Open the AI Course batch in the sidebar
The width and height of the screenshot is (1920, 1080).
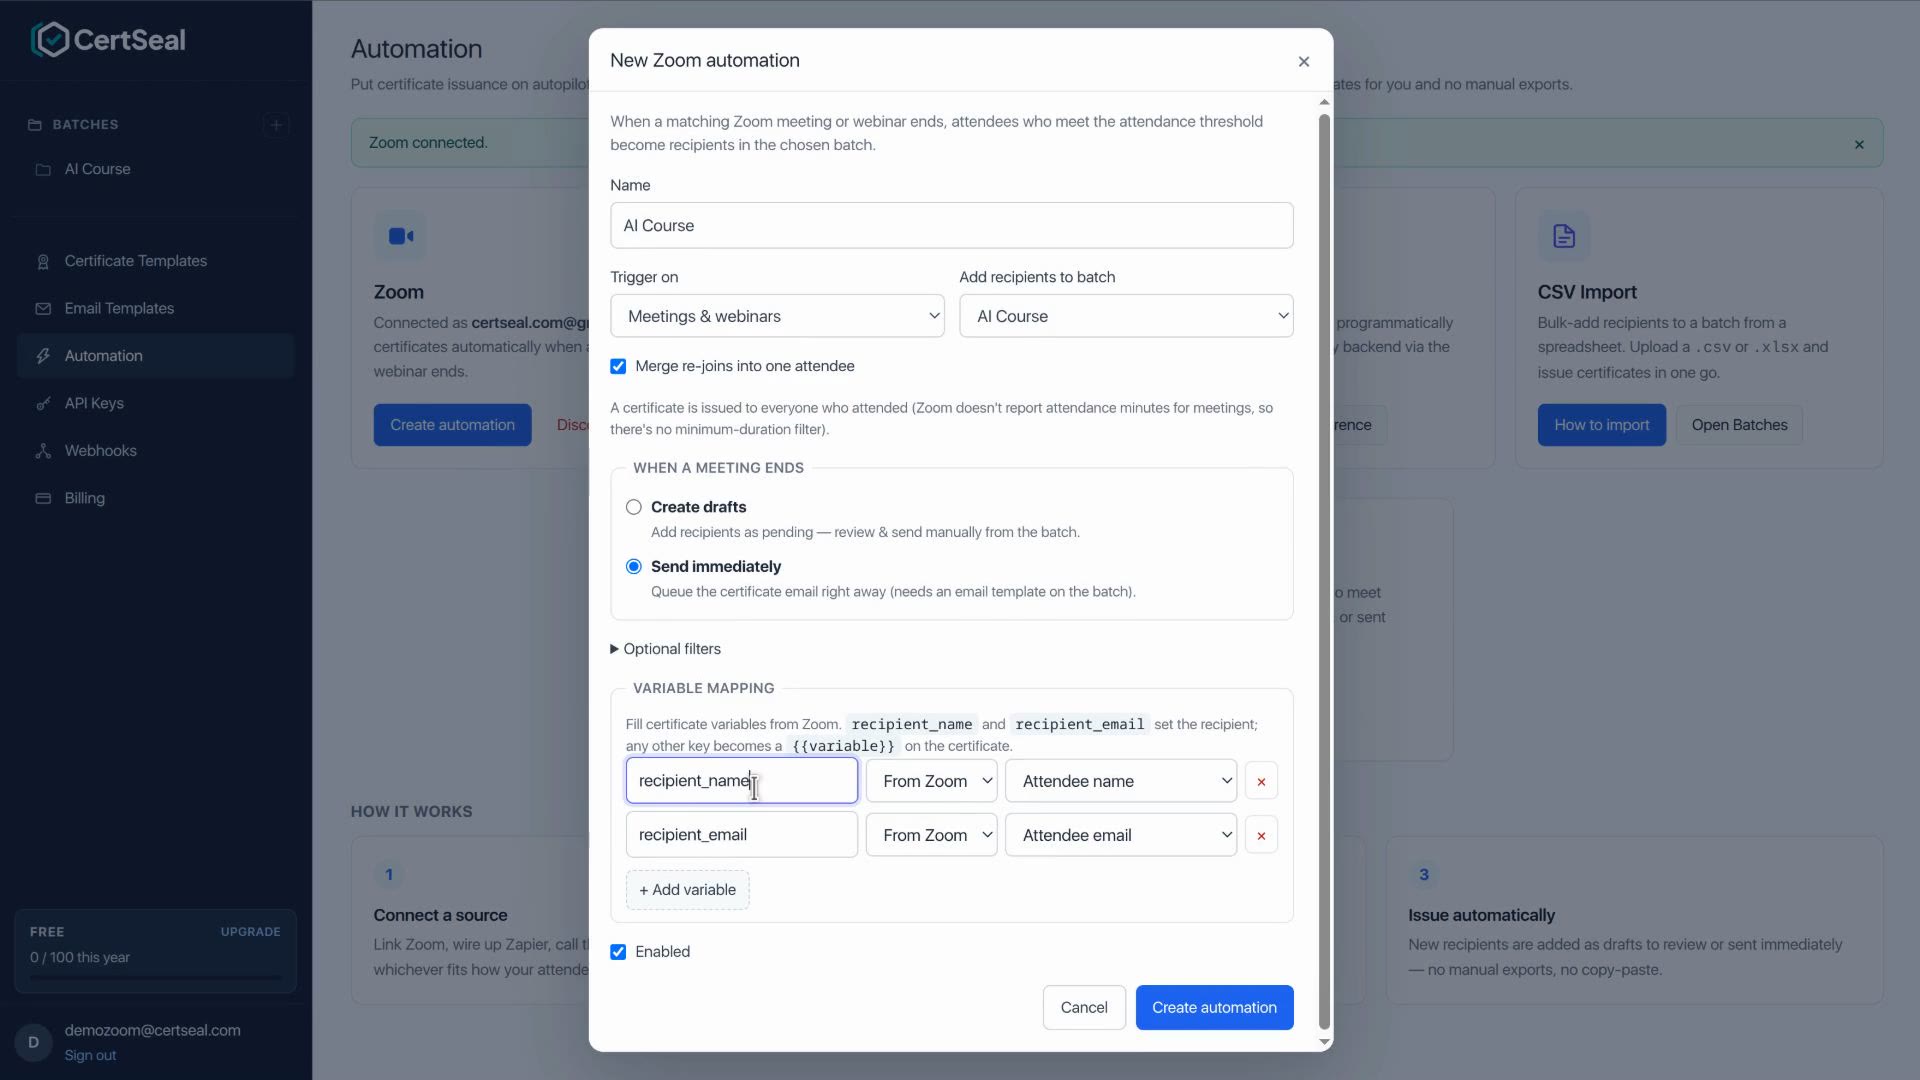pos(155,169)
